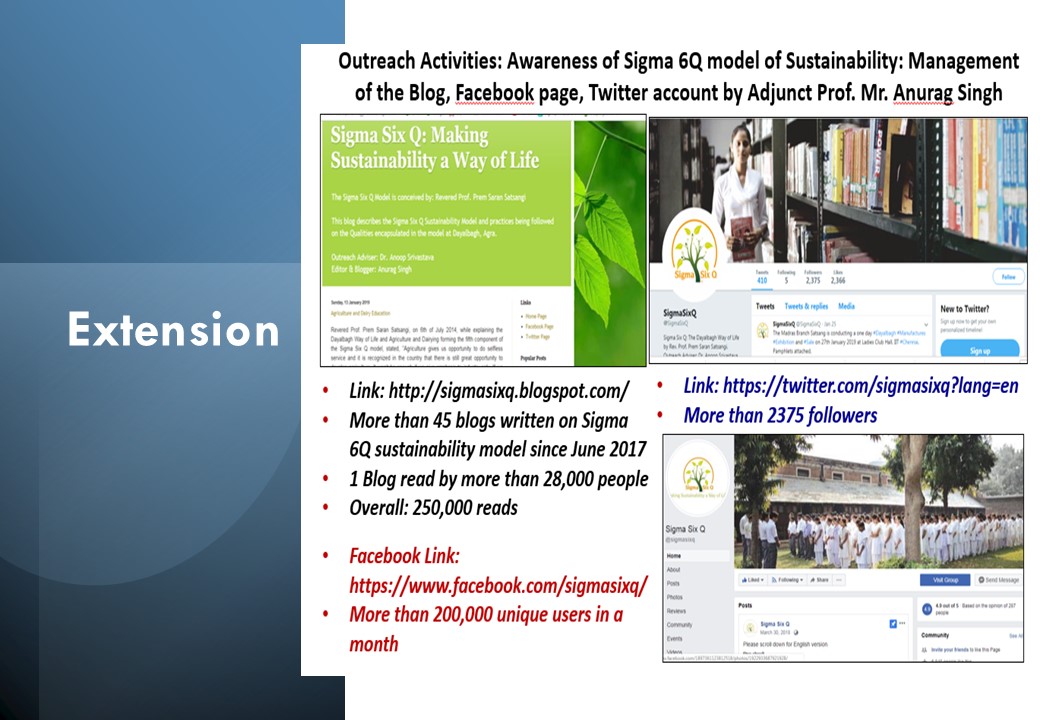Click the Visit Group button
1040x720 pixels.
(945, 580)
